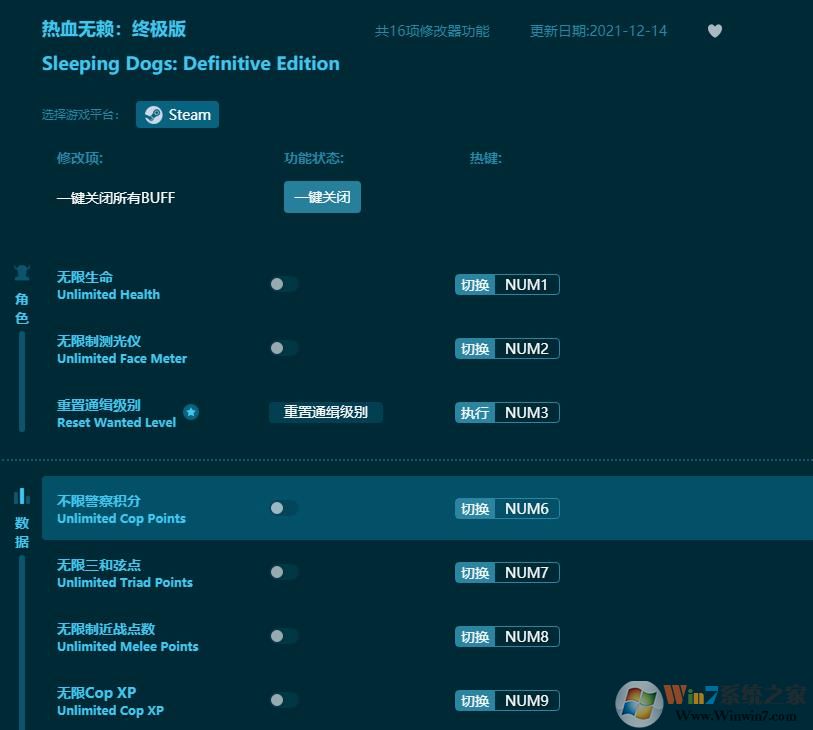Enable Unlimited Cop Points switch
Screen dimensions: 813x730
[284, 508]
